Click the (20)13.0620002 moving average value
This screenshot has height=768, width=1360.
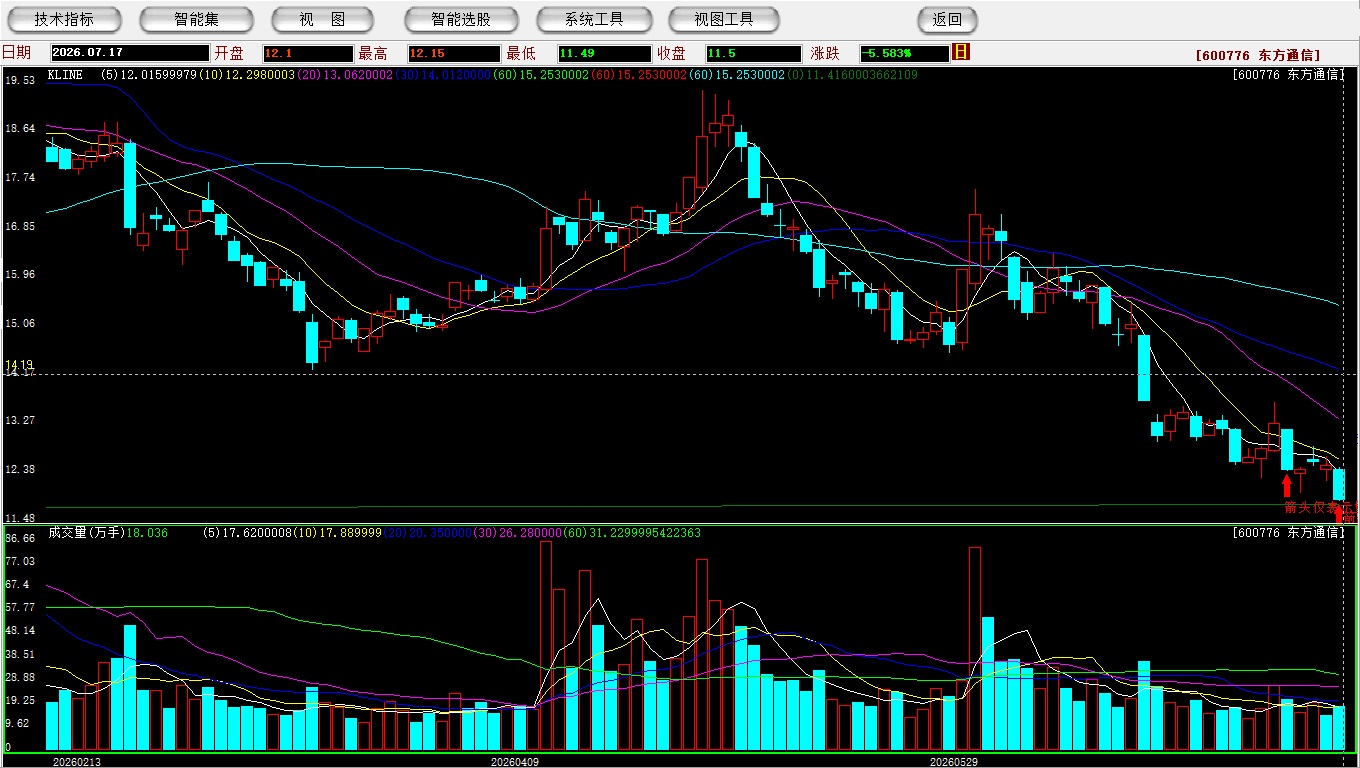pos(343,75)
